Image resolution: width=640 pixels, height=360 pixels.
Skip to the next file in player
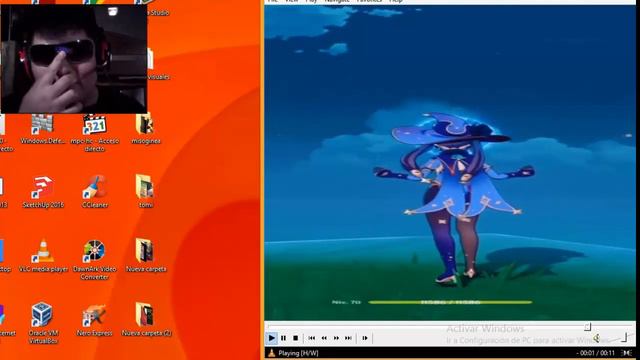tap(348, 338)
